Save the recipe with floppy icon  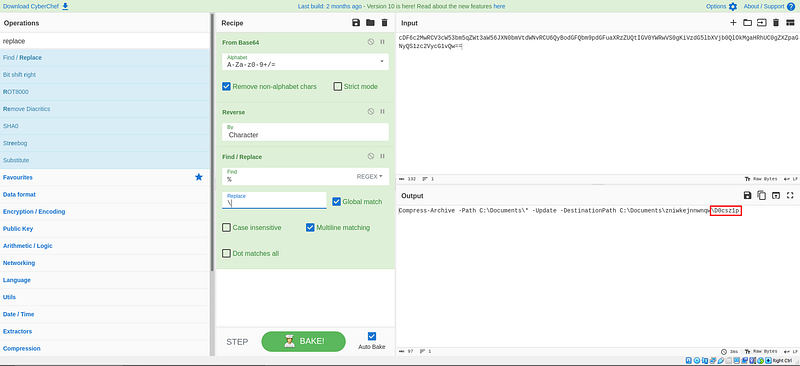pos(356,22)
